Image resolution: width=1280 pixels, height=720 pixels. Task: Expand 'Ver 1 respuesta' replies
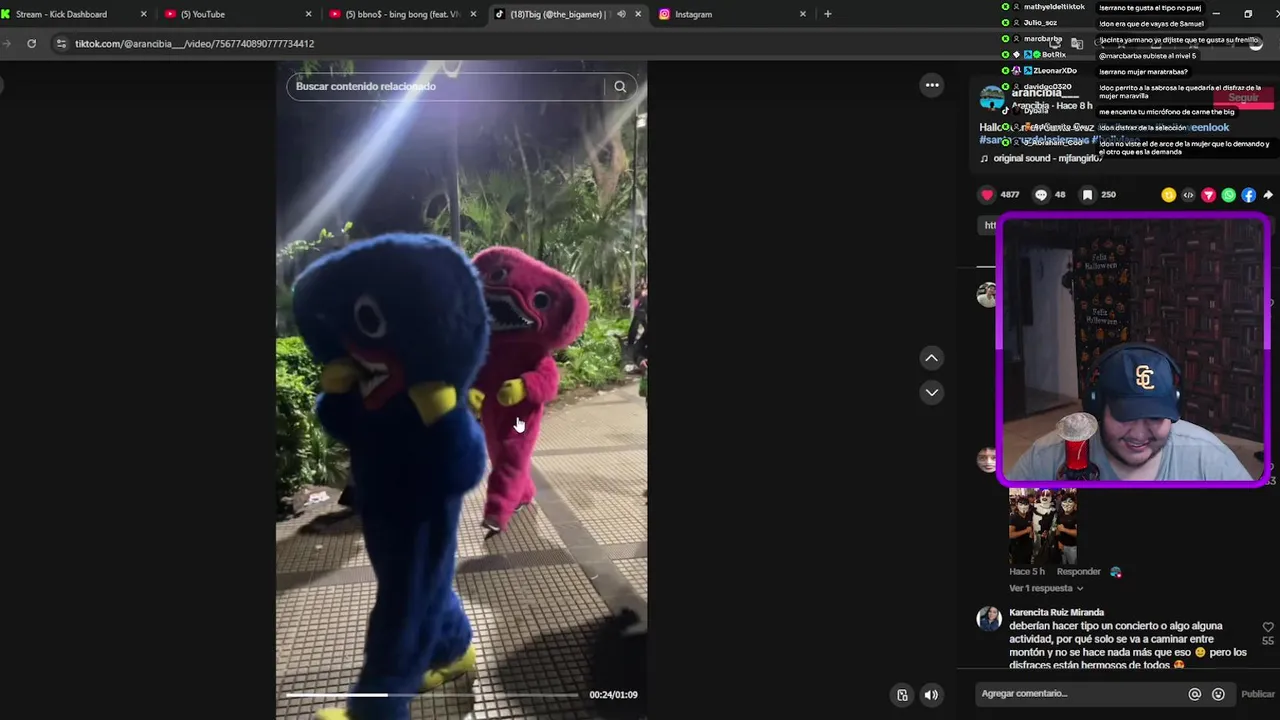pyautogui.click(x=1046, y=588)
